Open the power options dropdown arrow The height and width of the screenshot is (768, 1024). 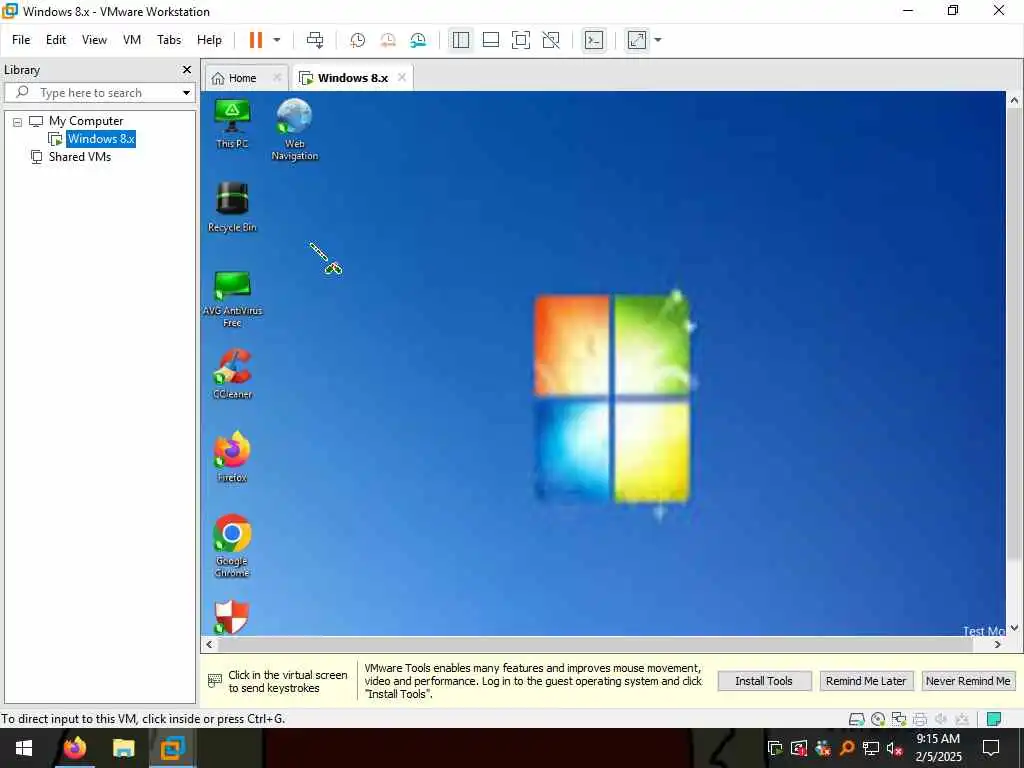coord(277,40)
